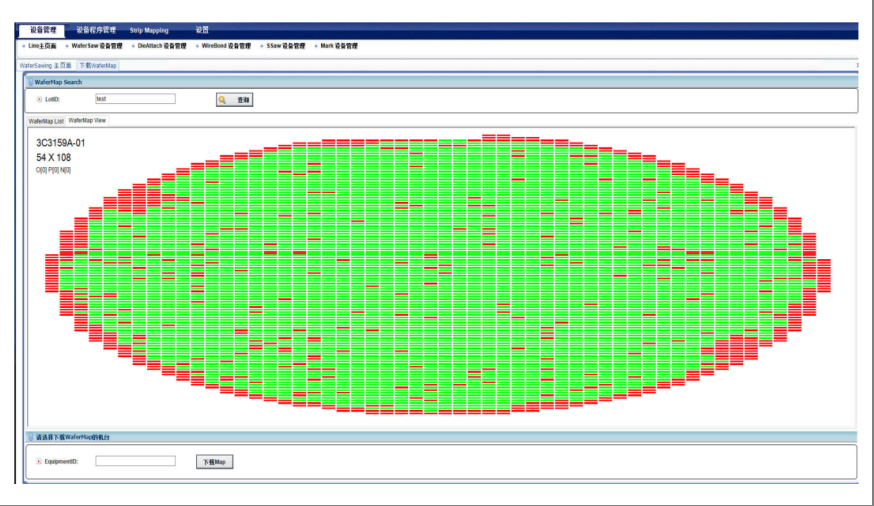Click the 查询 search button
The image size is (874, 506).
pos(235,100)
